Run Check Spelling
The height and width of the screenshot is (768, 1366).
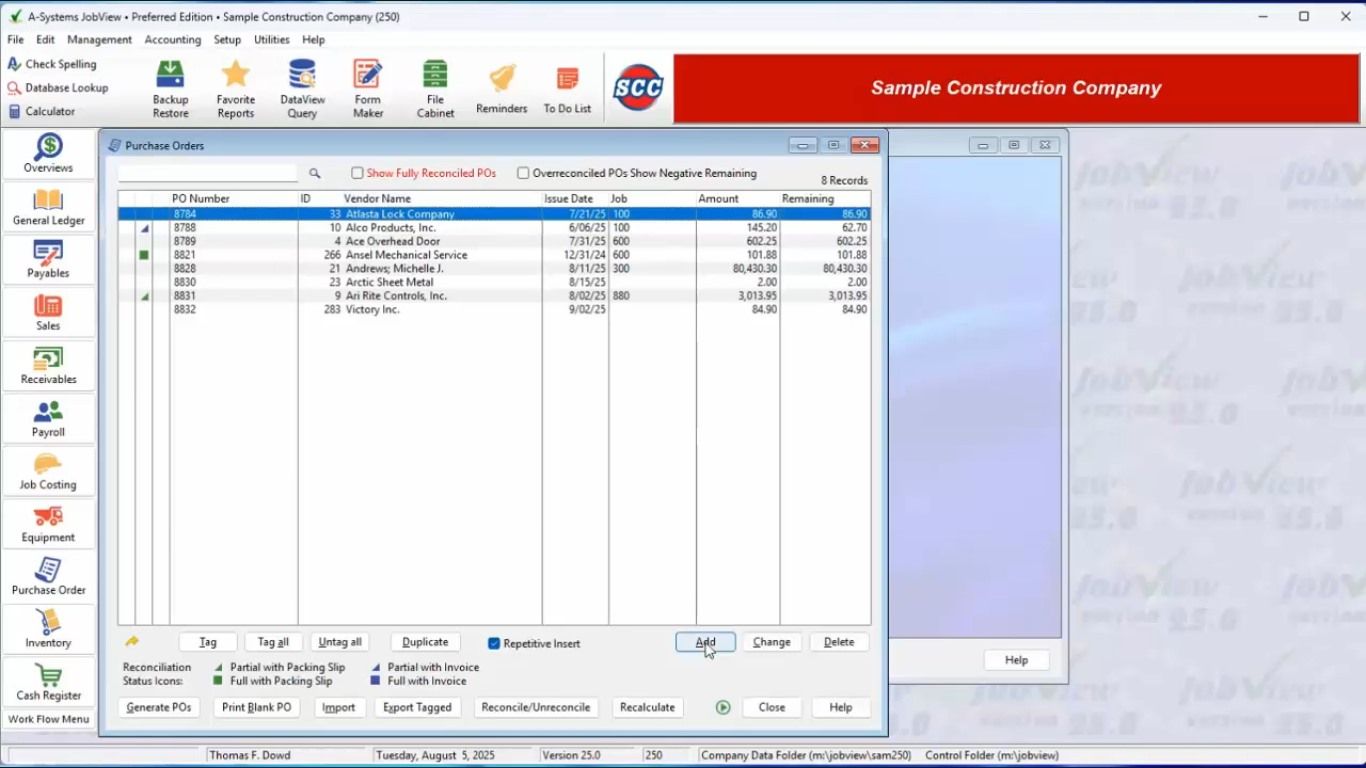52,64
